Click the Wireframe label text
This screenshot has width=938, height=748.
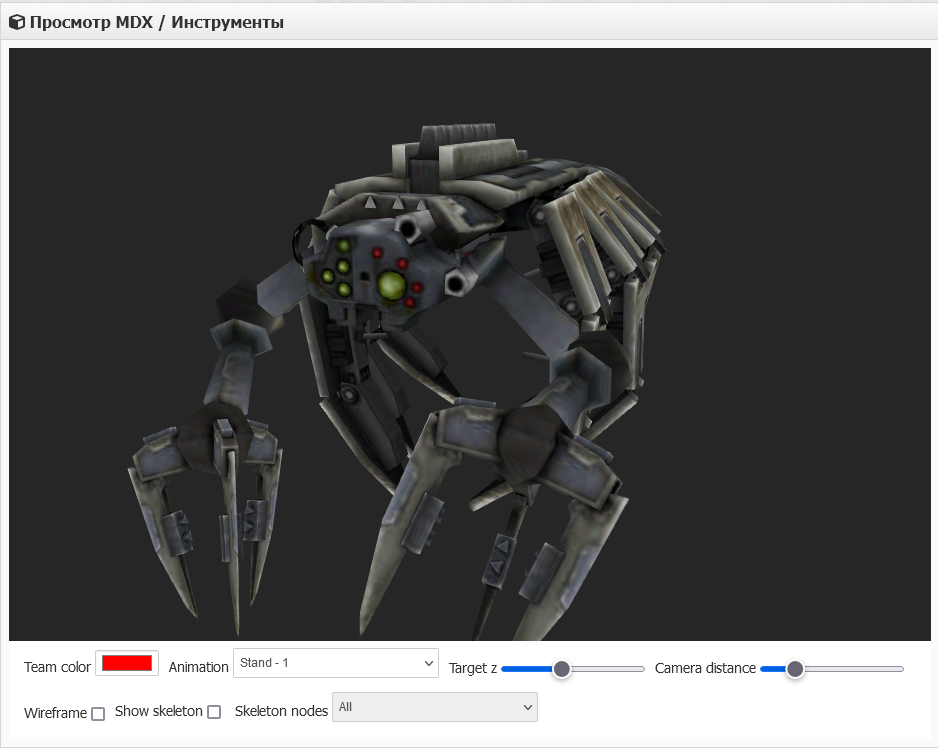[56, 713]
